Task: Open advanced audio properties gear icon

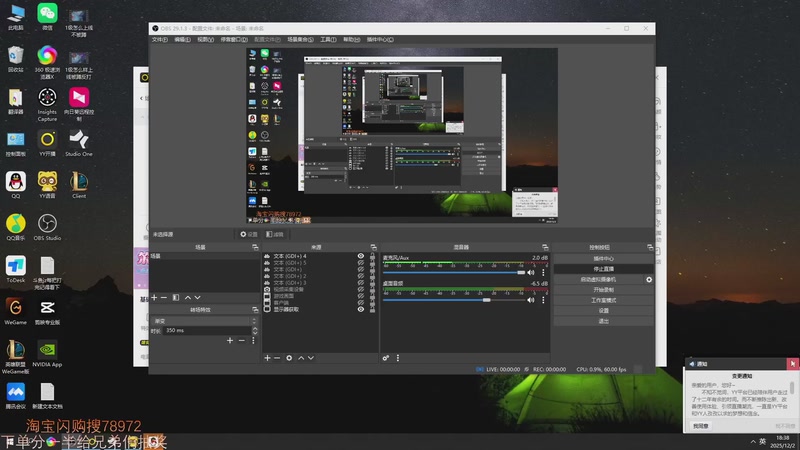Action: pos(385,357)
